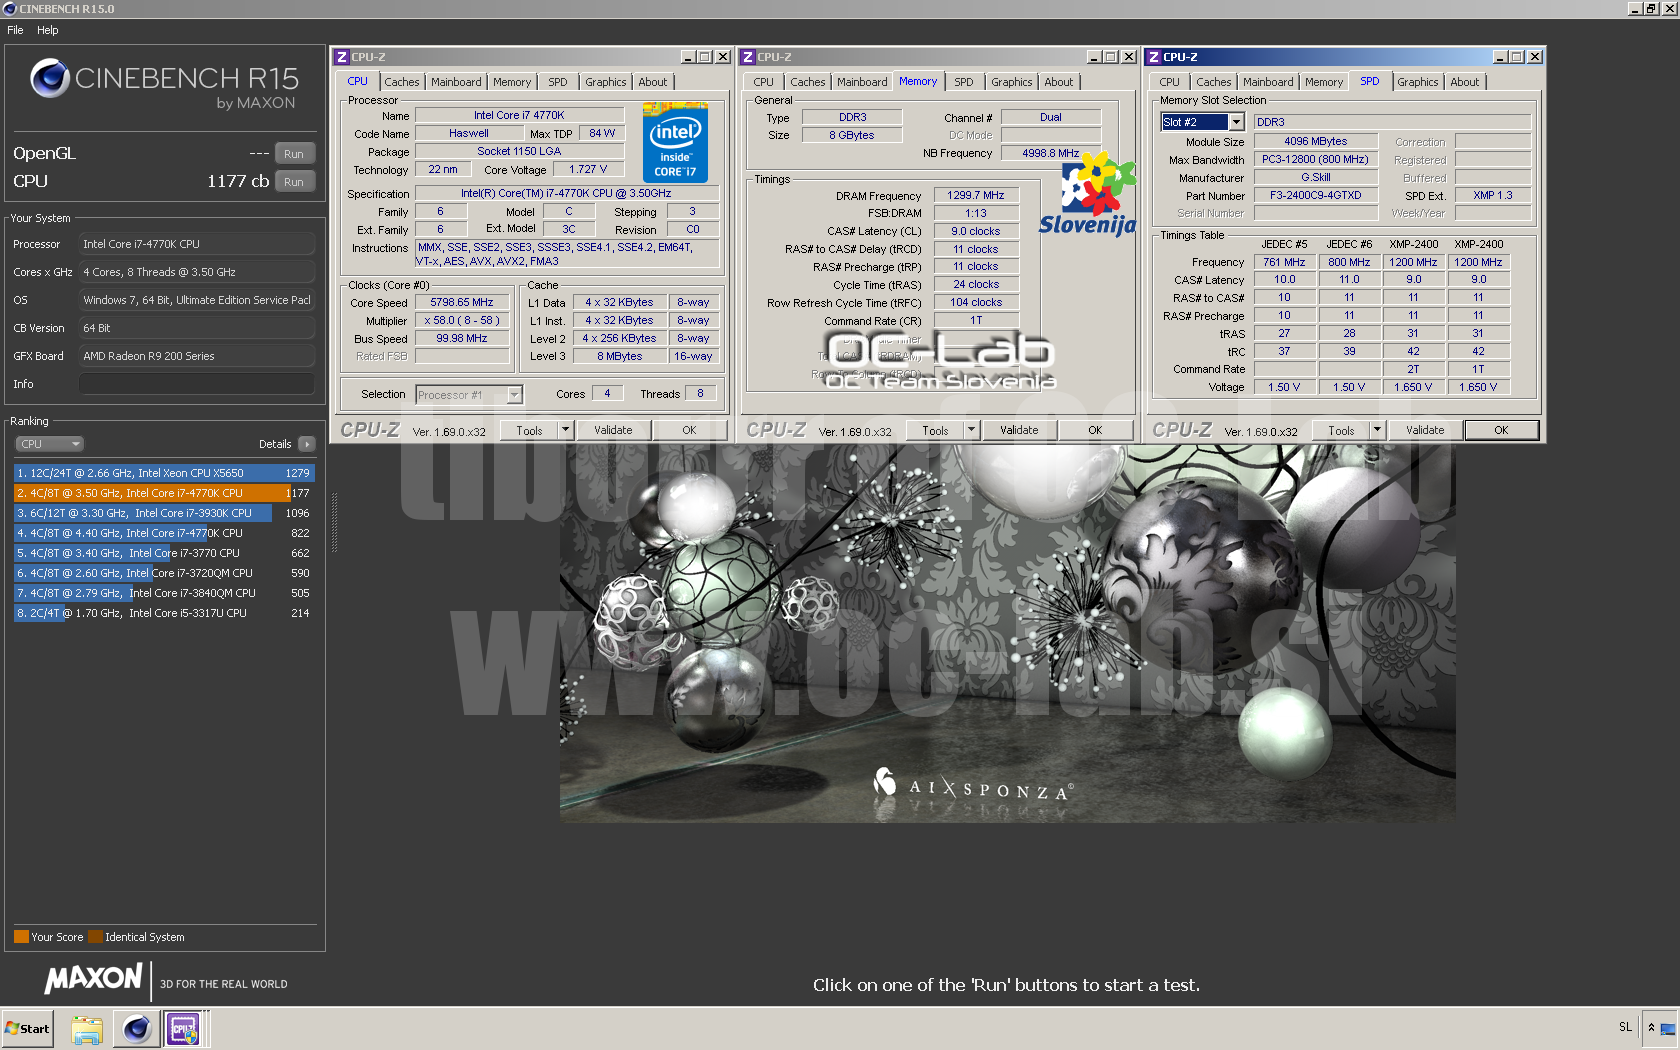
Task: Select the Intel Xeon X5650 ranking bar
Action: [x=164, y=473]
